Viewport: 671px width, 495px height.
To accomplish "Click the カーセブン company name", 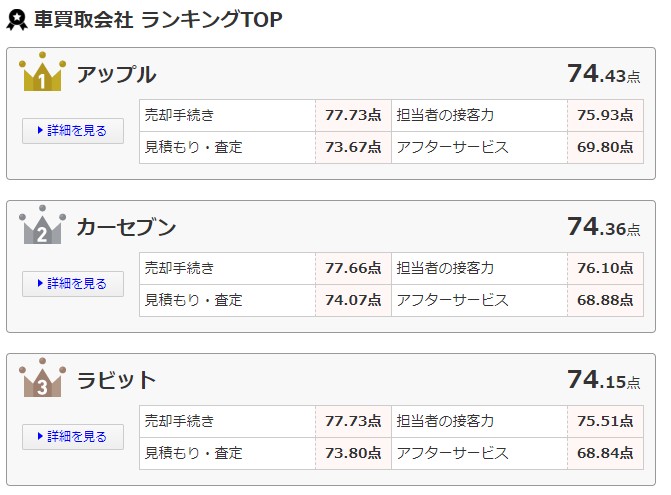I will pyautogui.click(x=126, y=227).
